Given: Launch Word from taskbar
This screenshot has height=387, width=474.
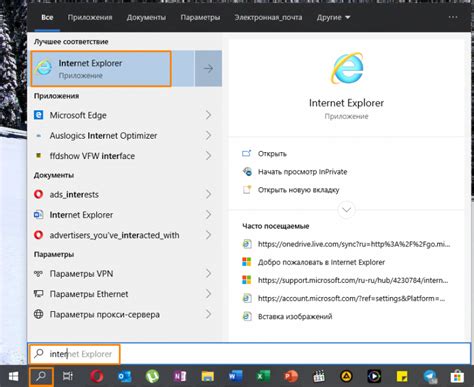Looking at the screenshot, I should (x=235, y=377).
